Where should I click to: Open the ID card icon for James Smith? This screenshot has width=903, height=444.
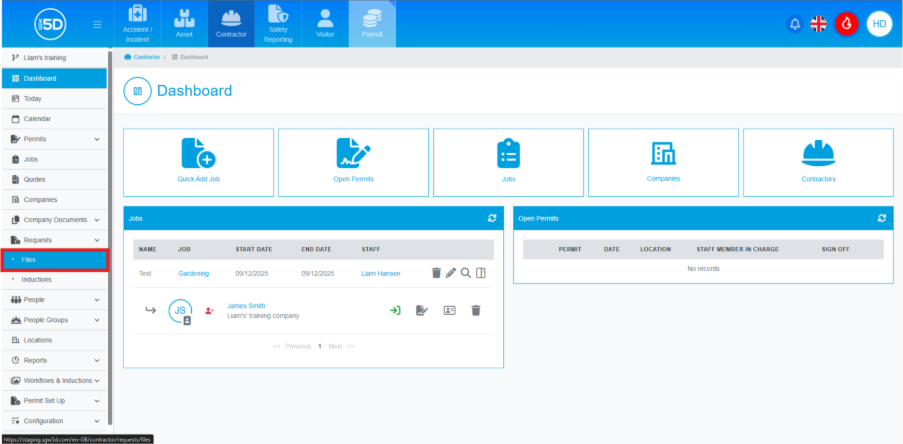(x=449, y=311)
